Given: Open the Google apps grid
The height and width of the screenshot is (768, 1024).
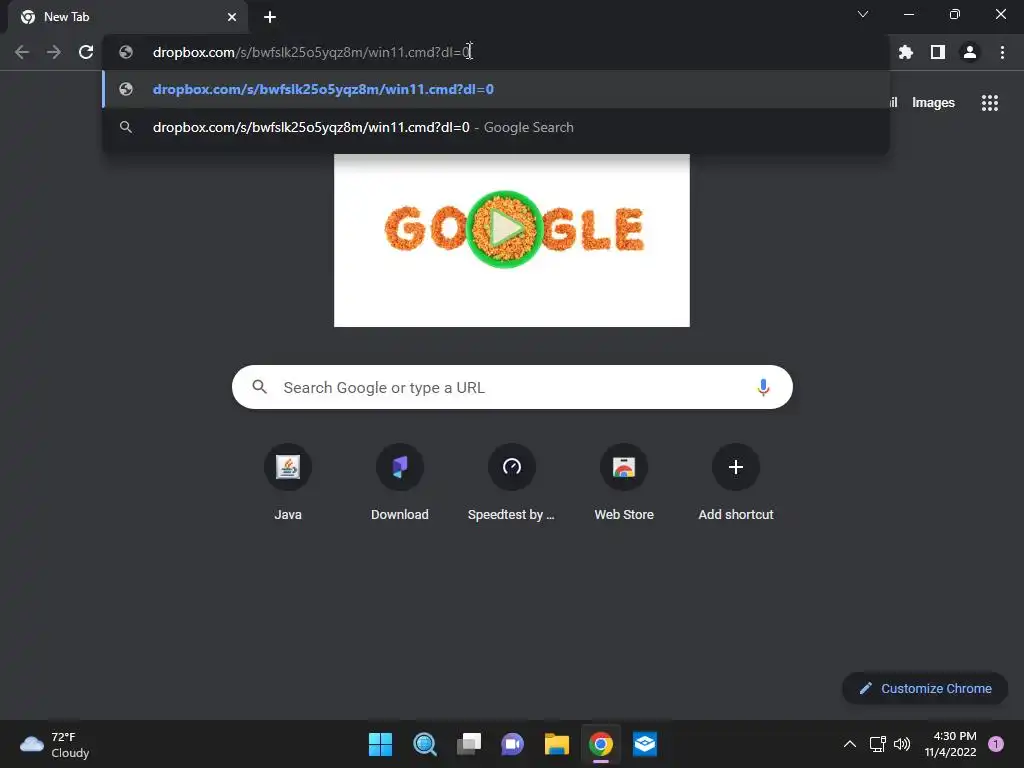Looking at the screenshot, I should pyautogui.click(x=990, y=103).
